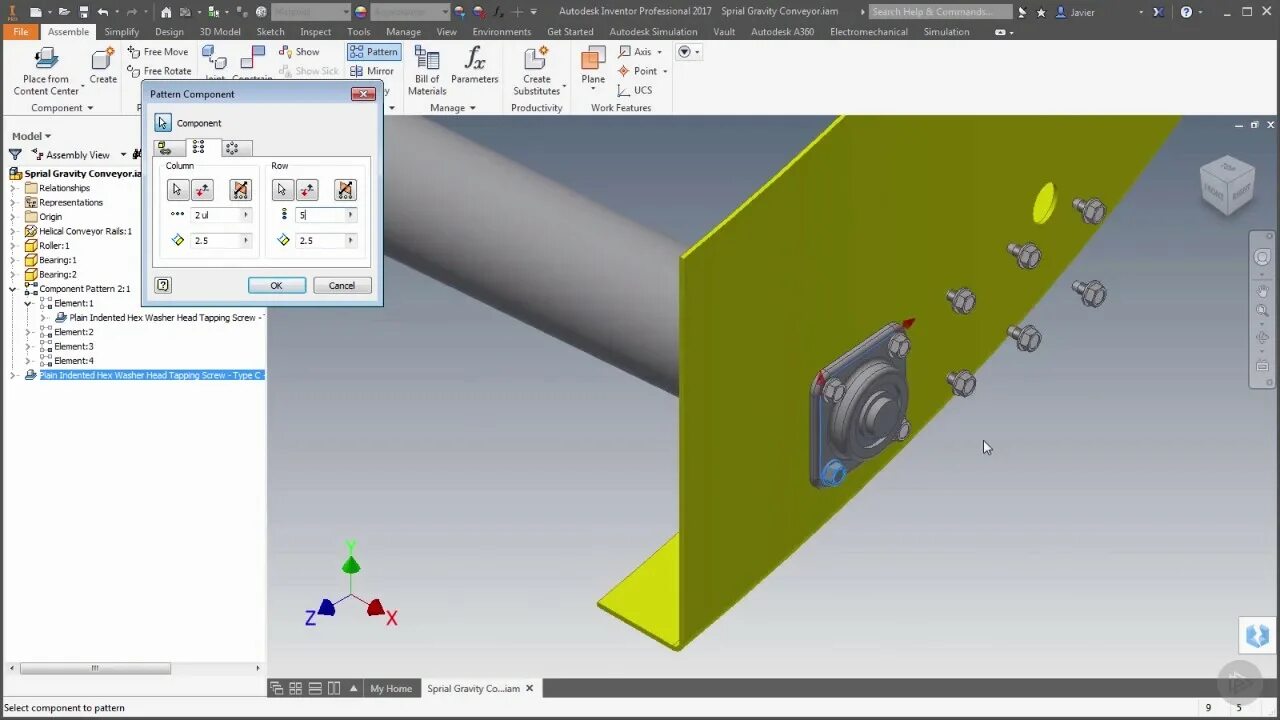Screen dimensions: 1280x720
Task: Click the Save icon in quick access toolbar
Action: pos(84,12)
